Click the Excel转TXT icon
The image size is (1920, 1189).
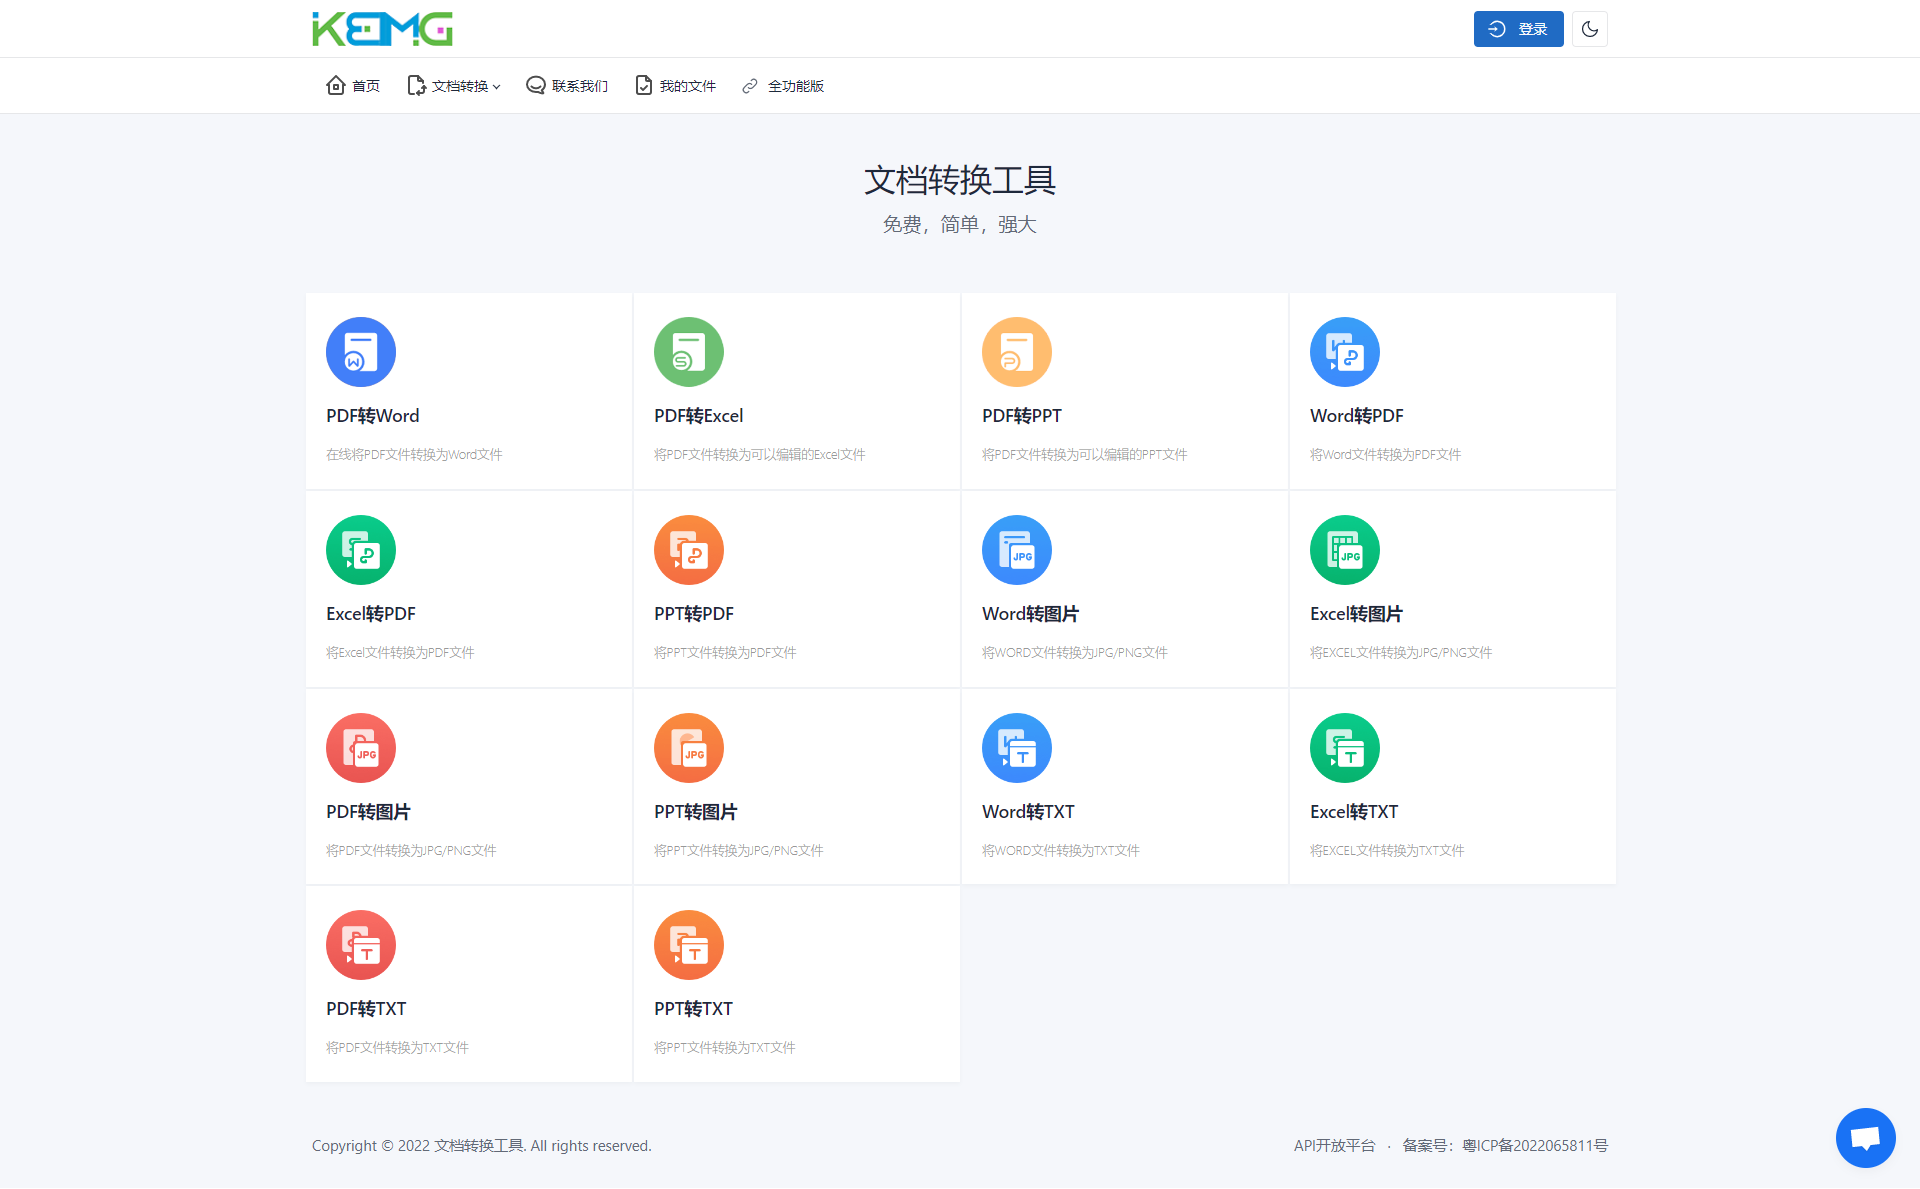[x=1344, y=748]
